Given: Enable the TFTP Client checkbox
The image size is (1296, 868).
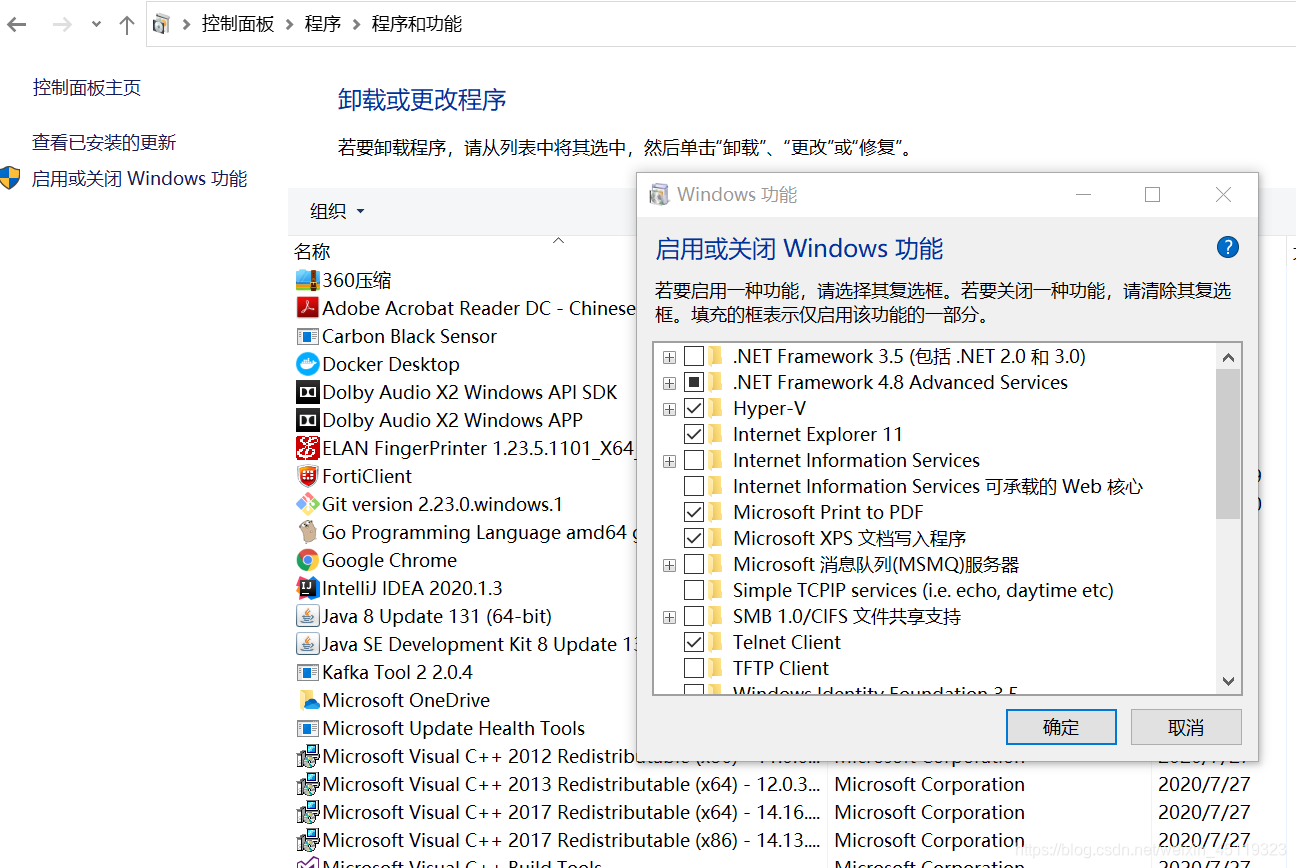Looking at the screenshot, I should coord(694,668).
